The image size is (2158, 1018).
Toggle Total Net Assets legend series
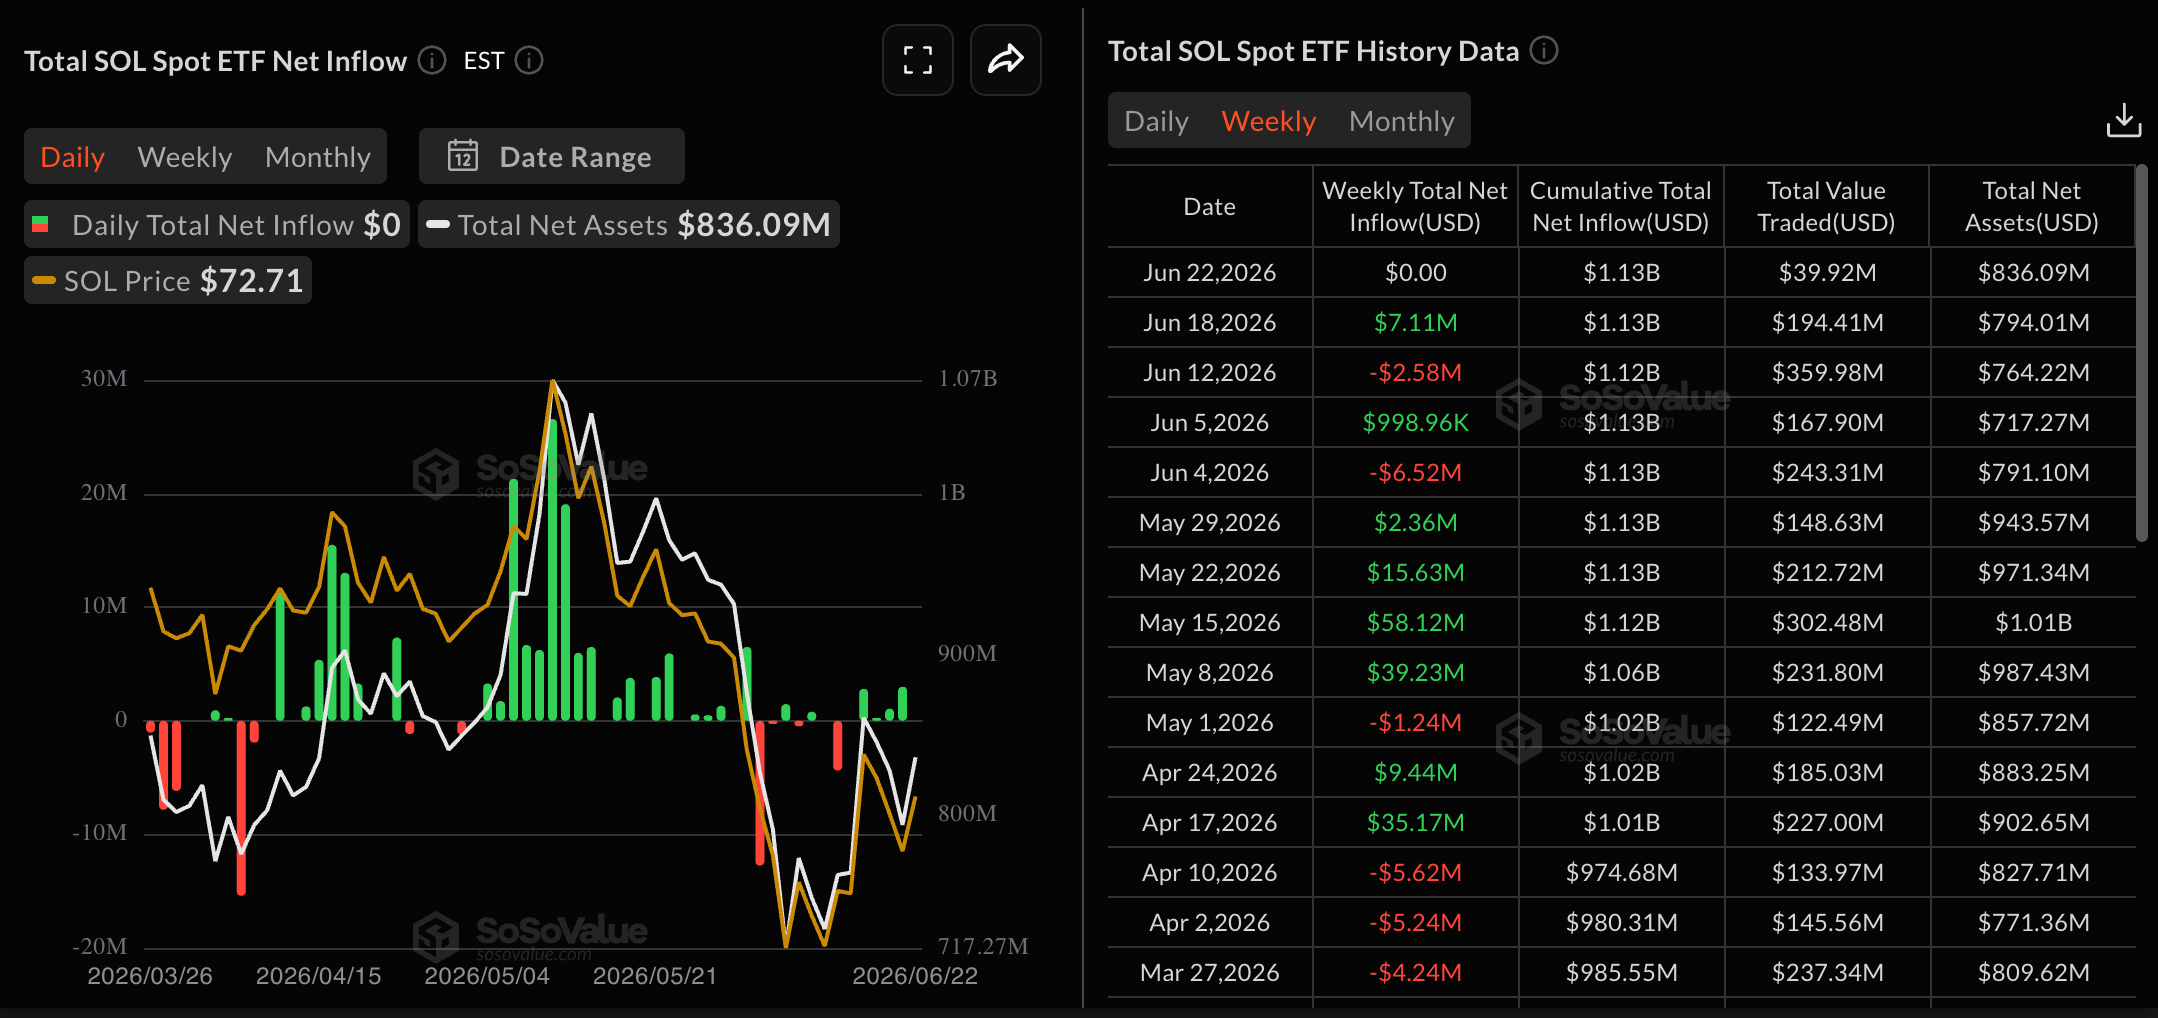pyautogui.click(x=629, y=225)
